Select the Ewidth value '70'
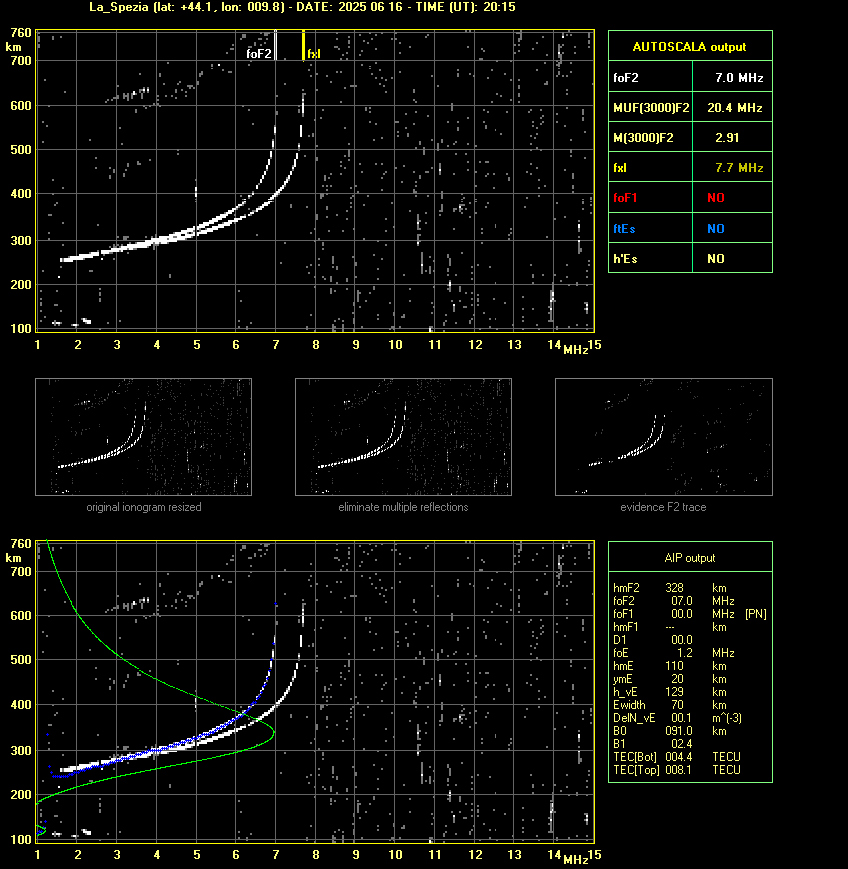This screenshot has width=848, height=869. 677,705
